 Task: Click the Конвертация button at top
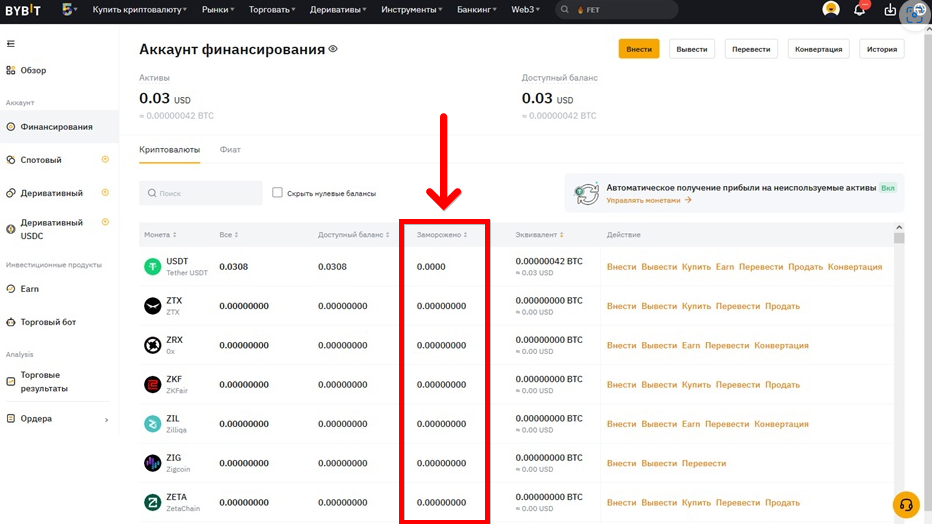(818, 49)
